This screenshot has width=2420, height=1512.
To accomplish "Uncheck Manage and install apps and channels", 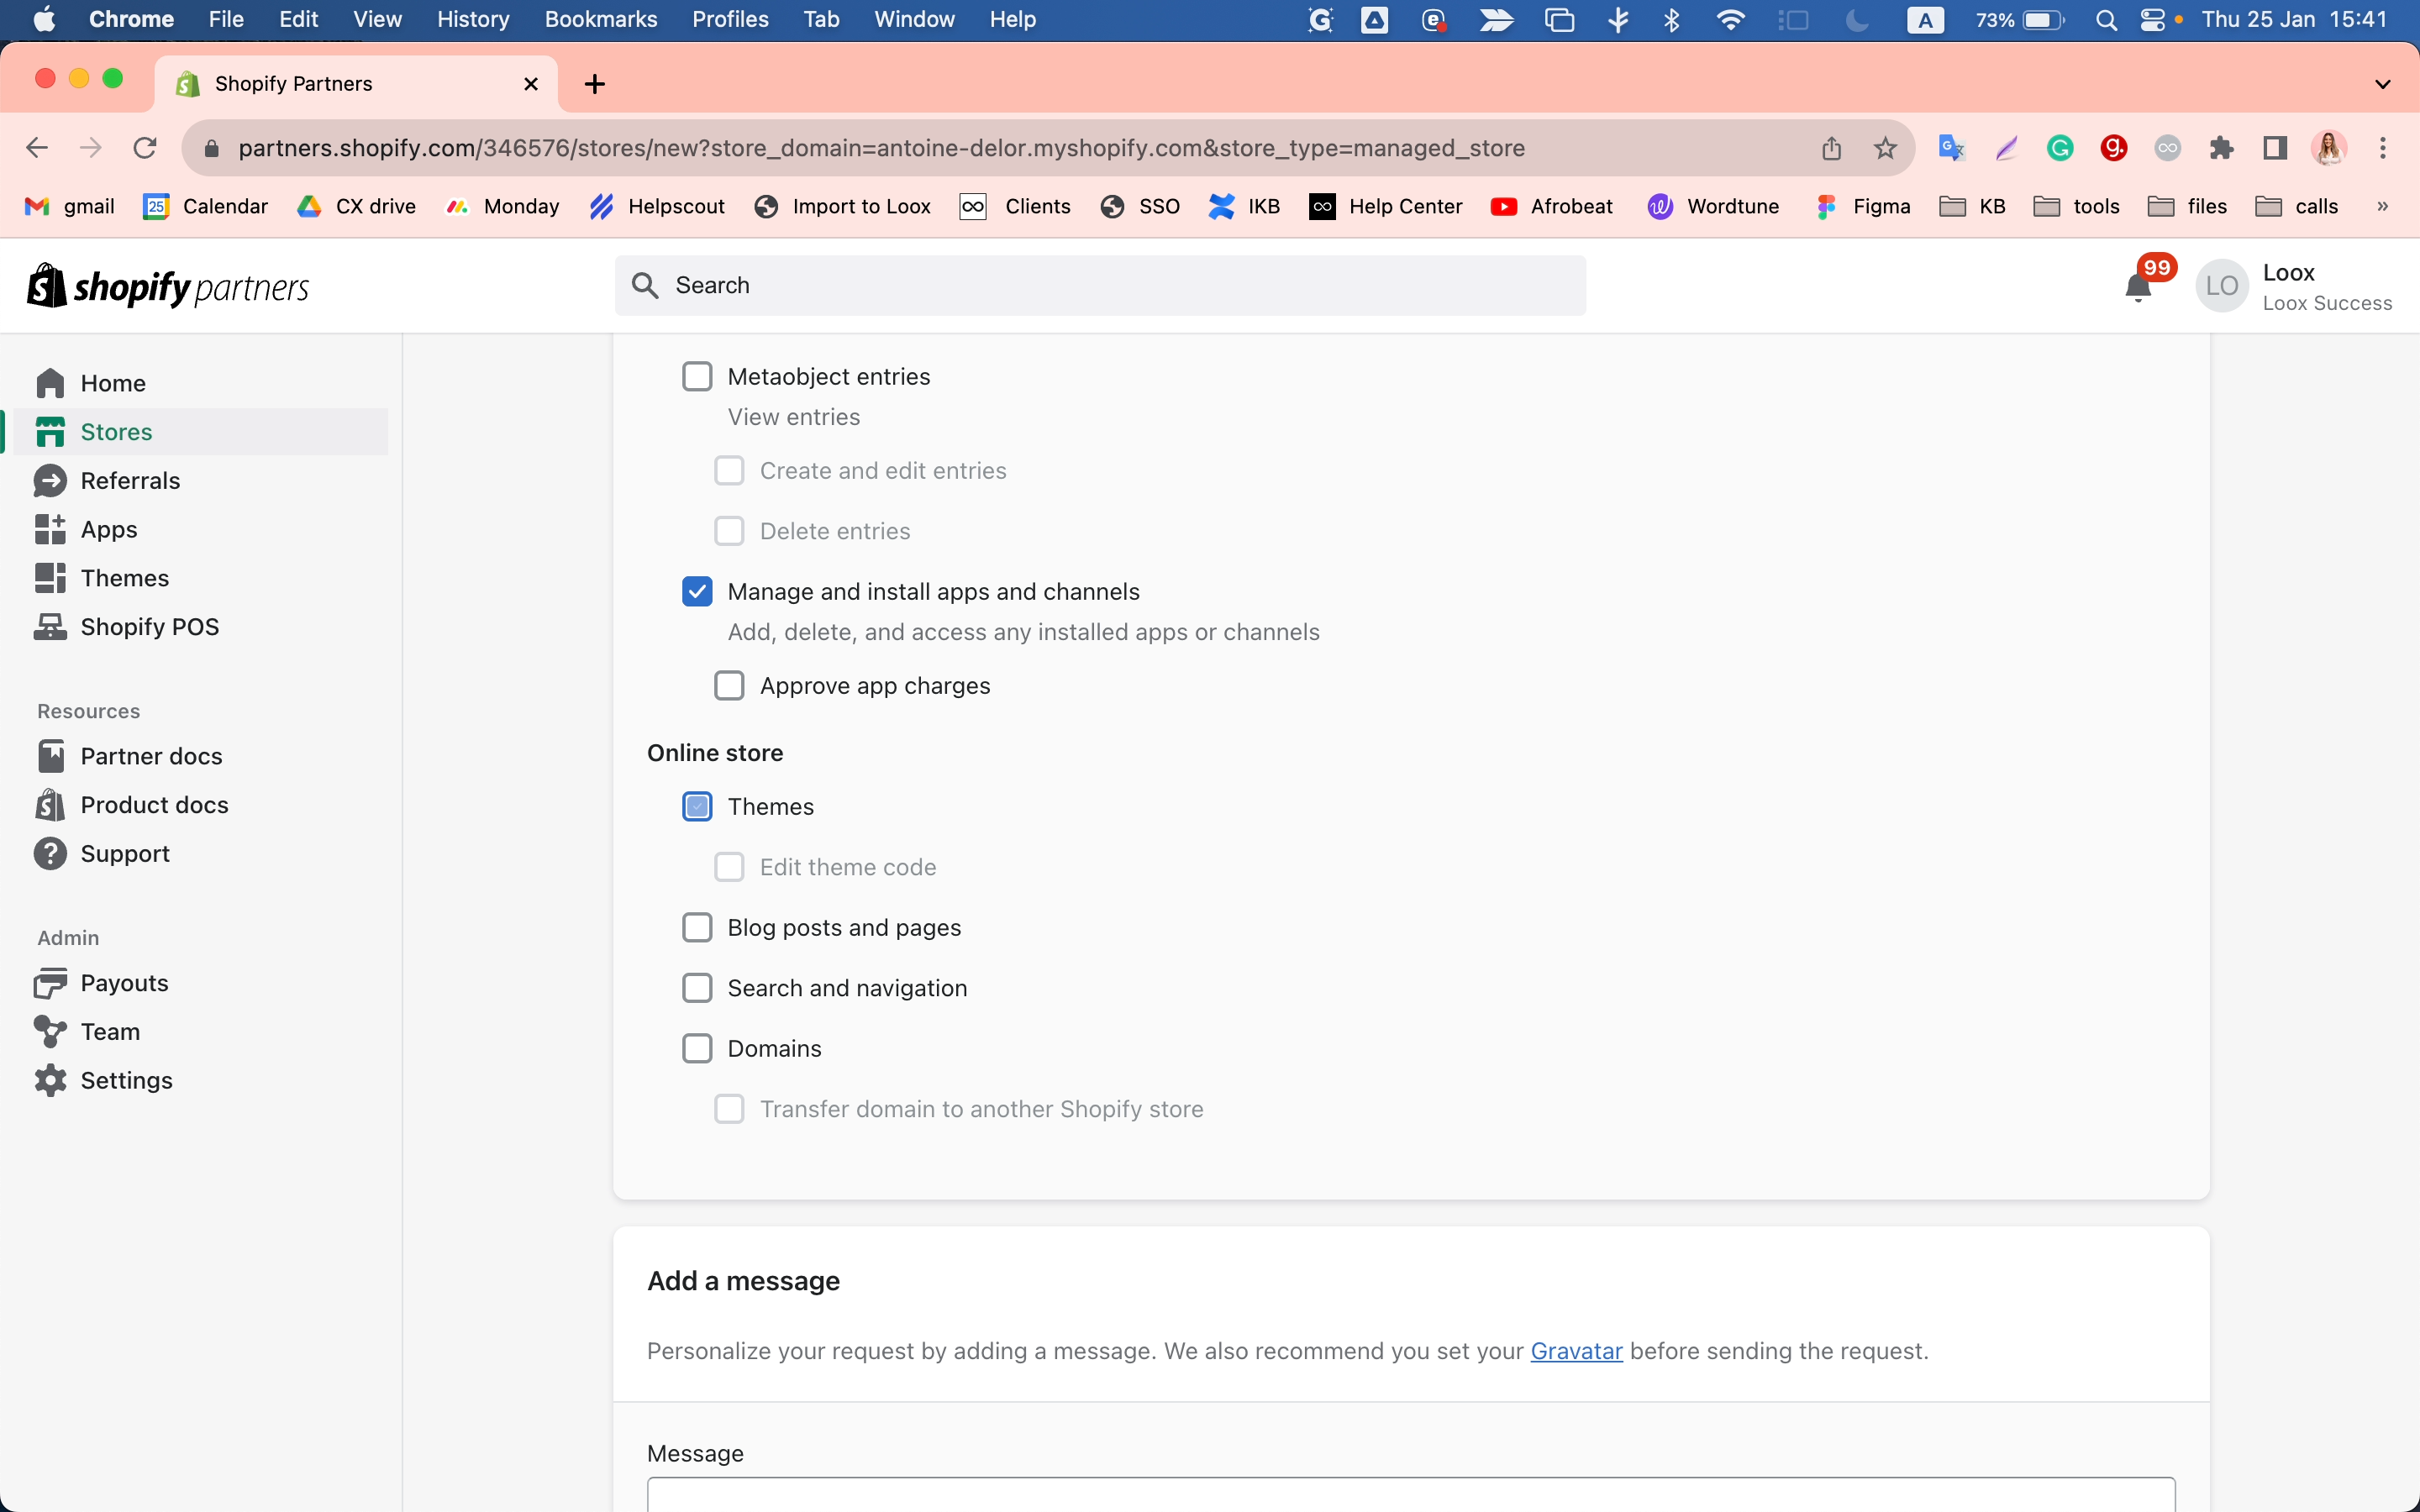I will point(697,591).
